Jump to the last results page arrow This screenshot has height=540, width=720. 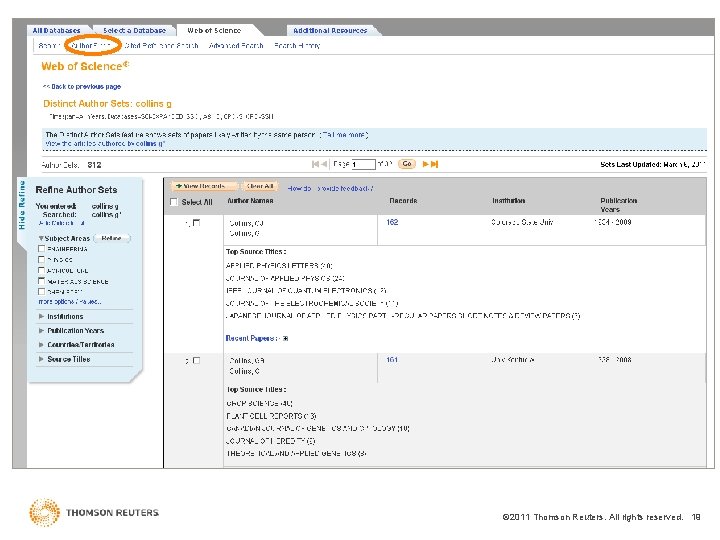(434, 164)
